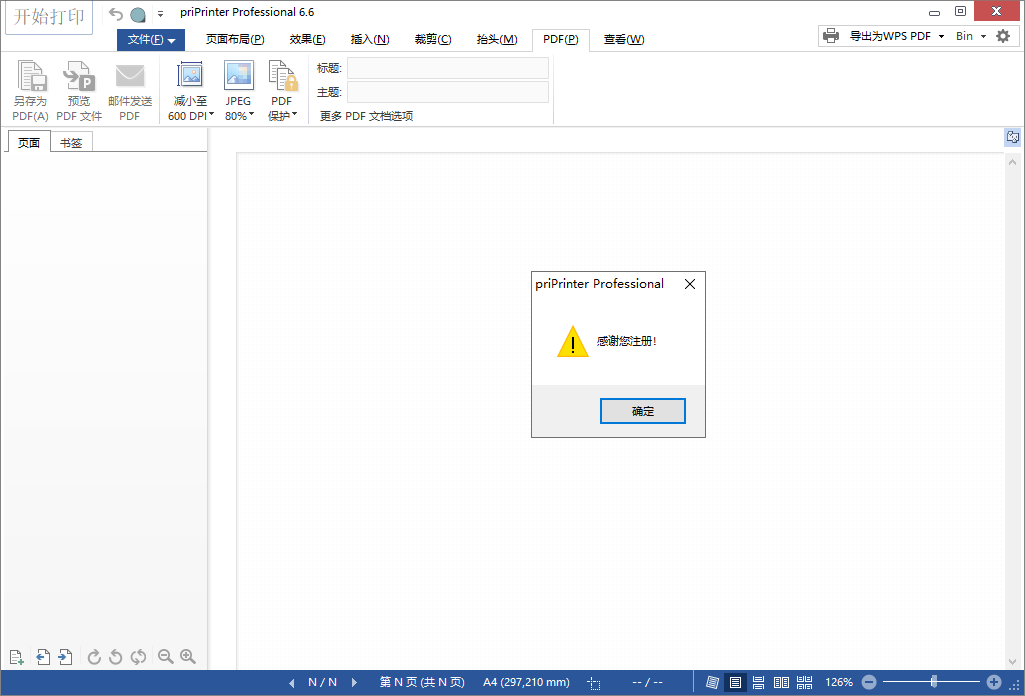
Task: Click the side panel icon at top right
Action: (1013, 137)
